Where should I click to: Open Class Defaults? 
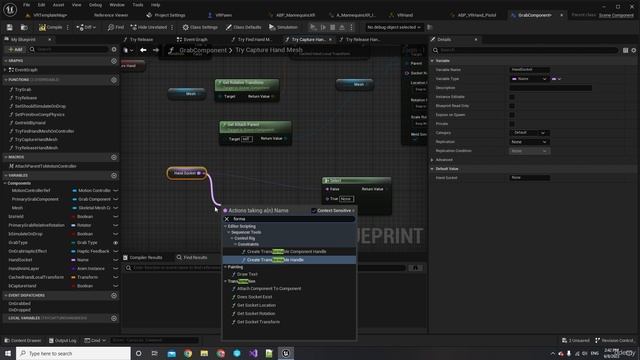tap(243, 27)
